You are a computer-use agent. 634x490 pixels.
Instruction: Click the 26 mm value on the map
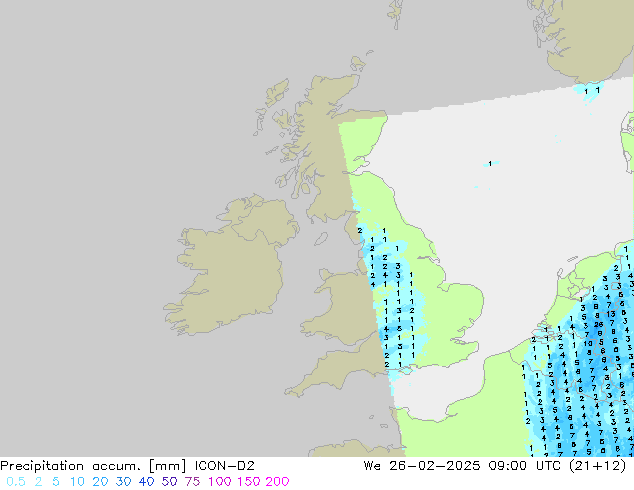(599, 324)
